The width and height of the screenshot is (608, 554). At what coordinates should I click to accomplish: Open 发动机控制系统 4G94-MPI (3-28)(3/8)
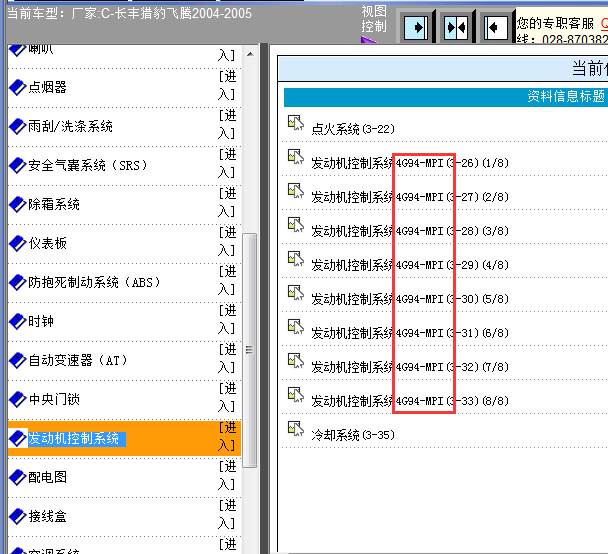click(x=410, y=231)
